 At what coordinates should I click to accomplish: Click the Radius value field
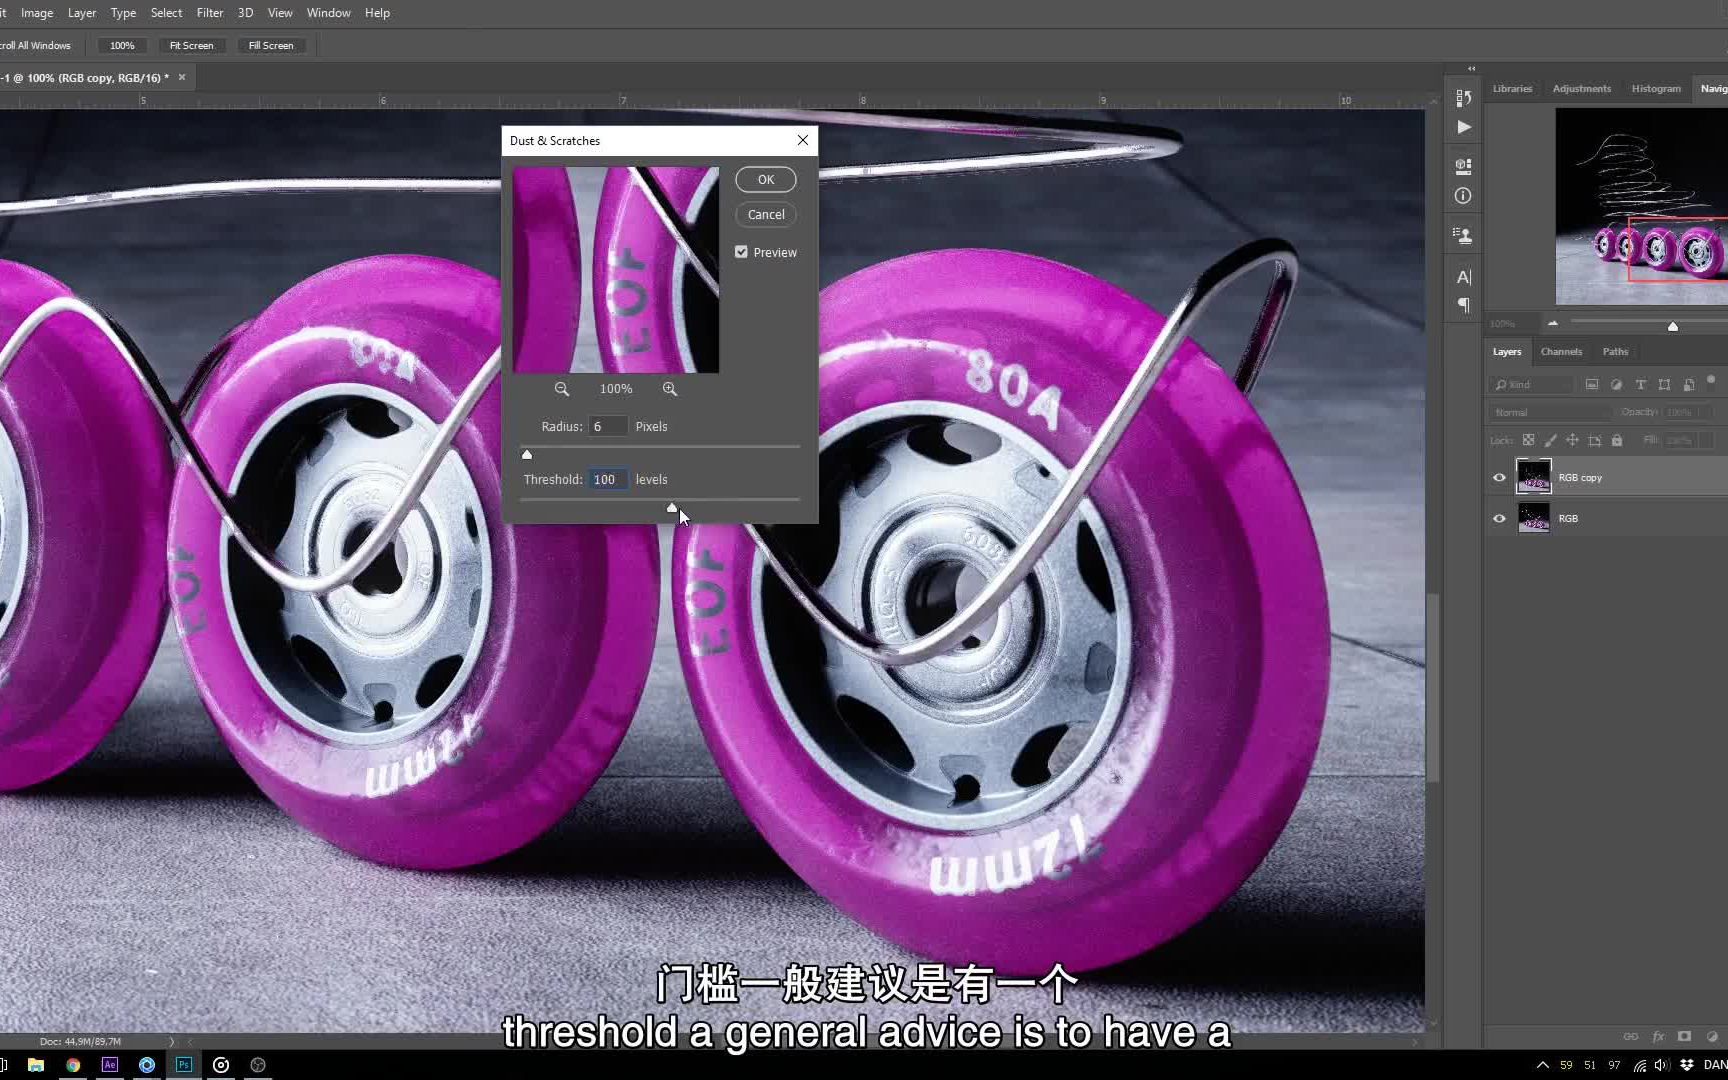[607, 427]
